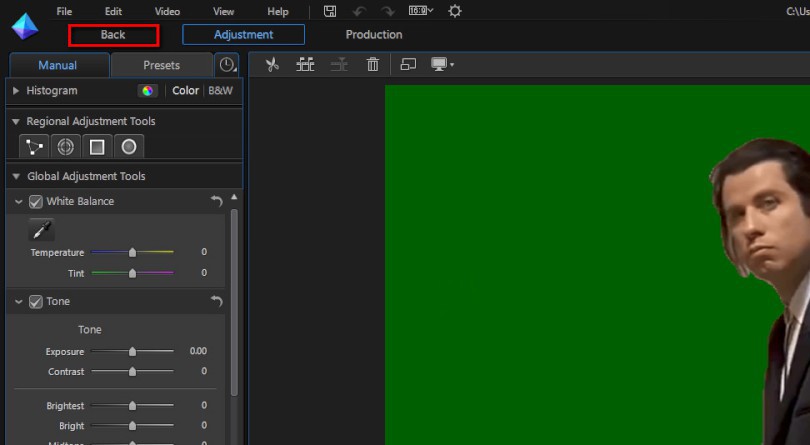The image size is (810, 445).
Task: Go to the Production mode
Action: (x=373, y=35)
